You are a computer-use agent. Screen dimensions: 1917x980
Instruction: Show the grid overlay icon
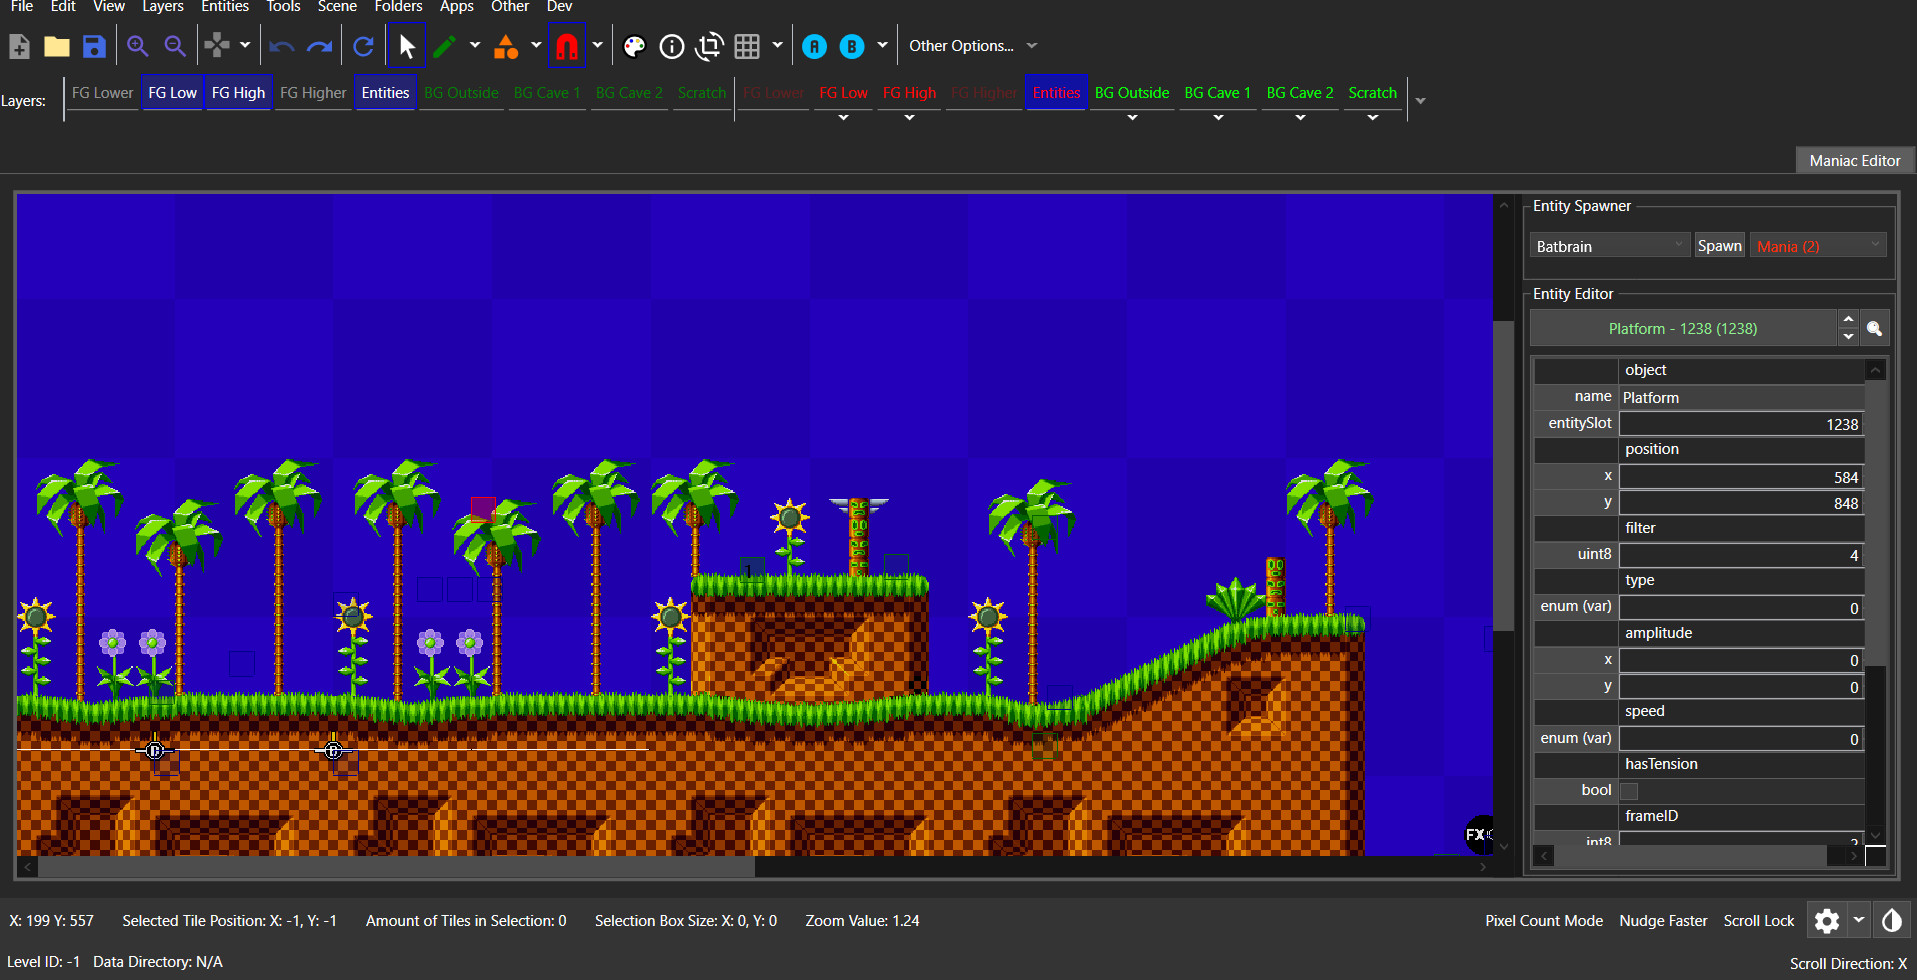pyautogui.click(x=747, y=46)
